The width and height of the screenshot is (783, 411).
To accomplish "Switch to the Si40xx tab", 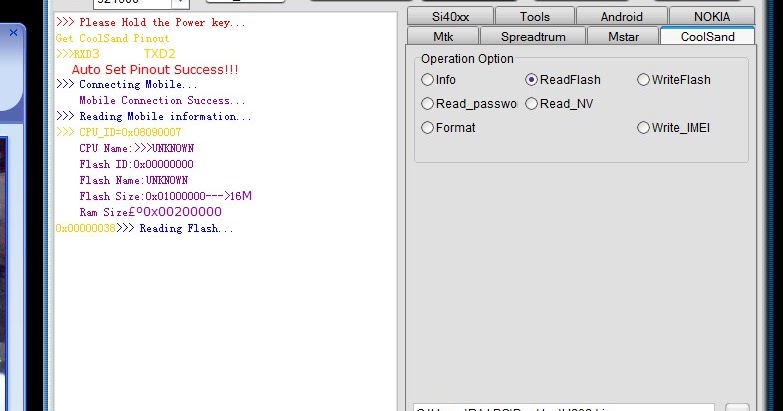I will 450,16.
